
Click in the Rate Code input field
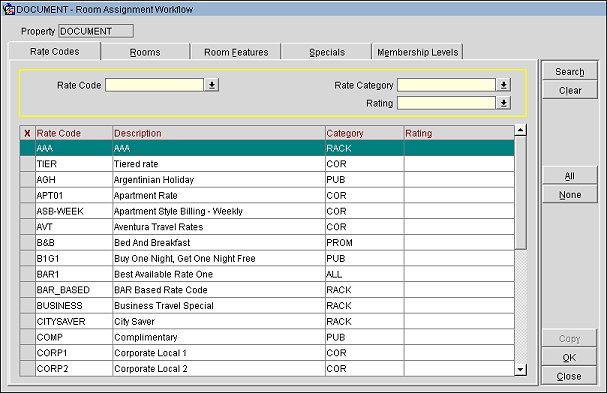(154, 85)
